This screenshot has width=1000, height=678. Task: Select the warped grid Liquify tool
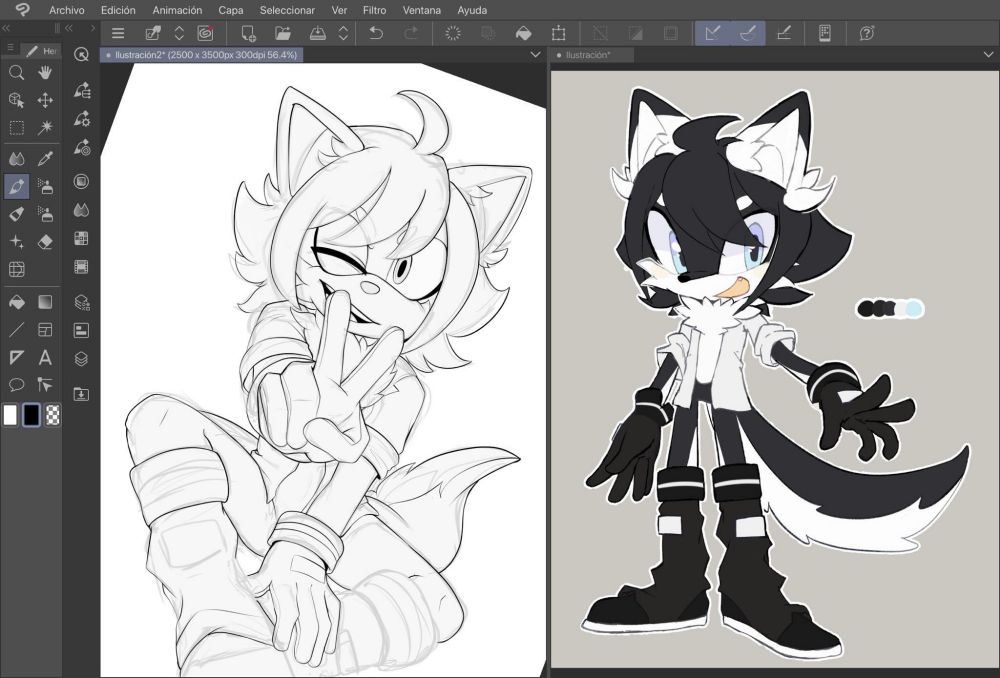pyautogui.click(x=17, y=269)
